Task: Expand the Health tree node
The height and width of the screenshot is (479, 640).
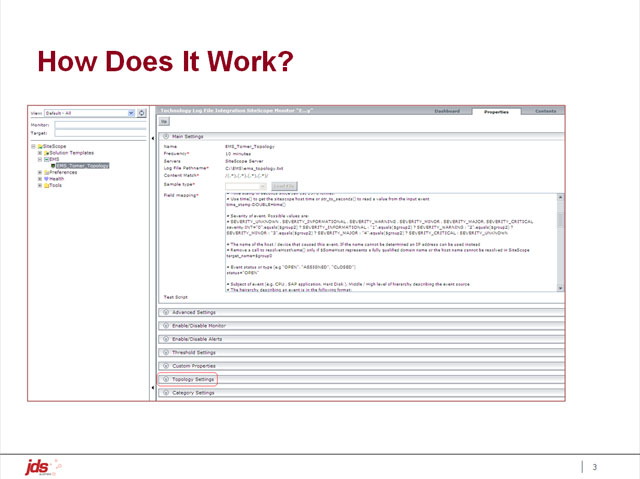Action: 40,179
